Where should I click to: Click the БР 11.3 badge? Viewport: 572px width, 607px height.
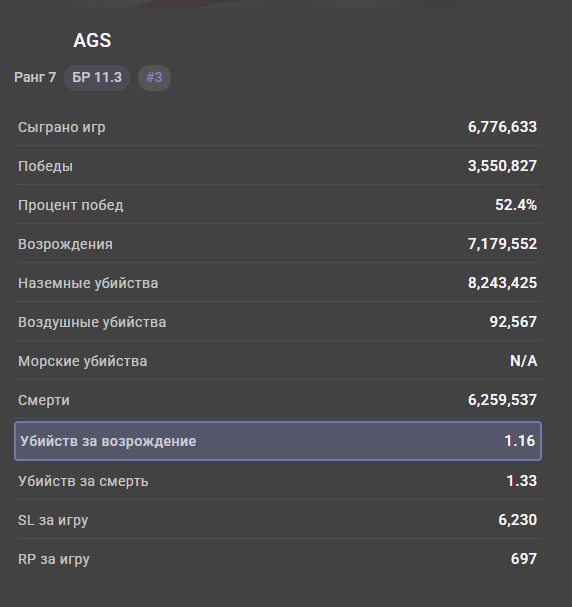click(97, 78)
